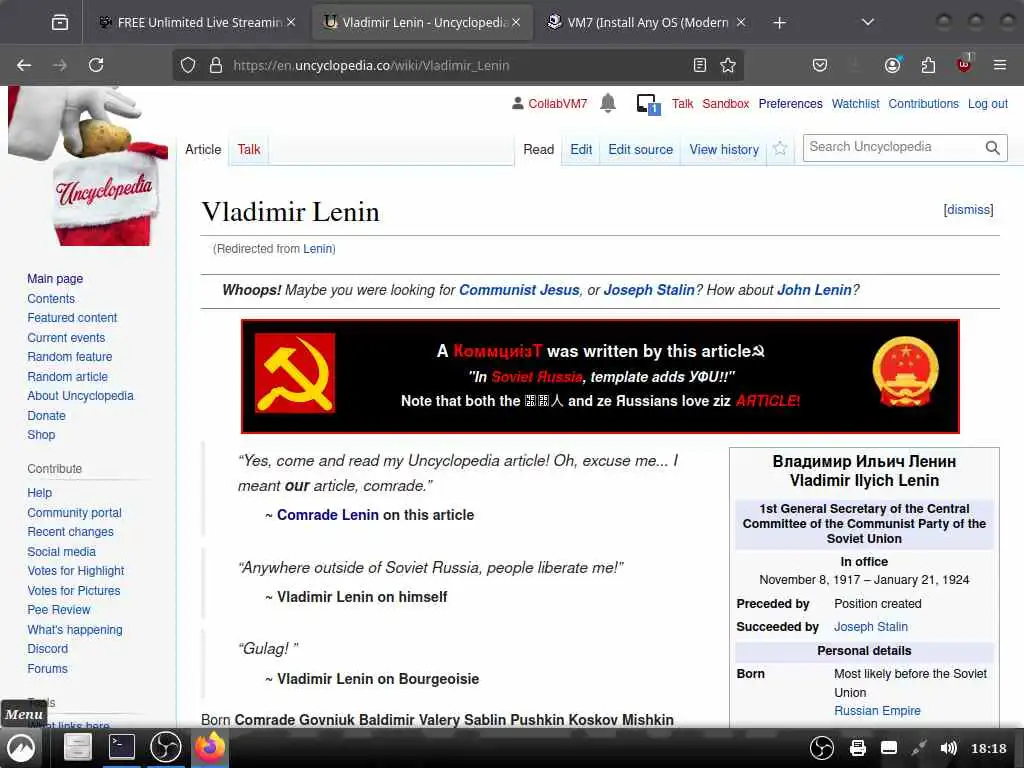Click Log out link
Screen dimensions: 1024x768
(x=987, y=104)
